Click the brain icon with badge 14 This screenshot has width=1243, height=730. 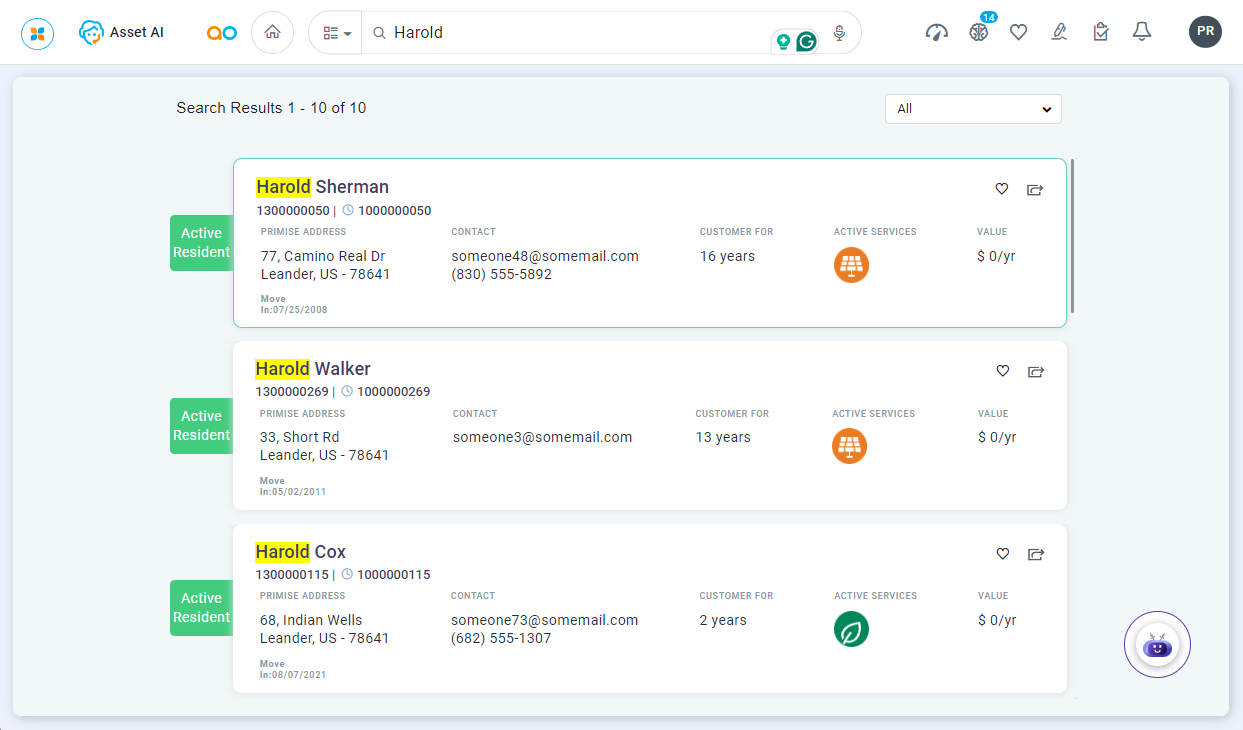coord(978,32)
